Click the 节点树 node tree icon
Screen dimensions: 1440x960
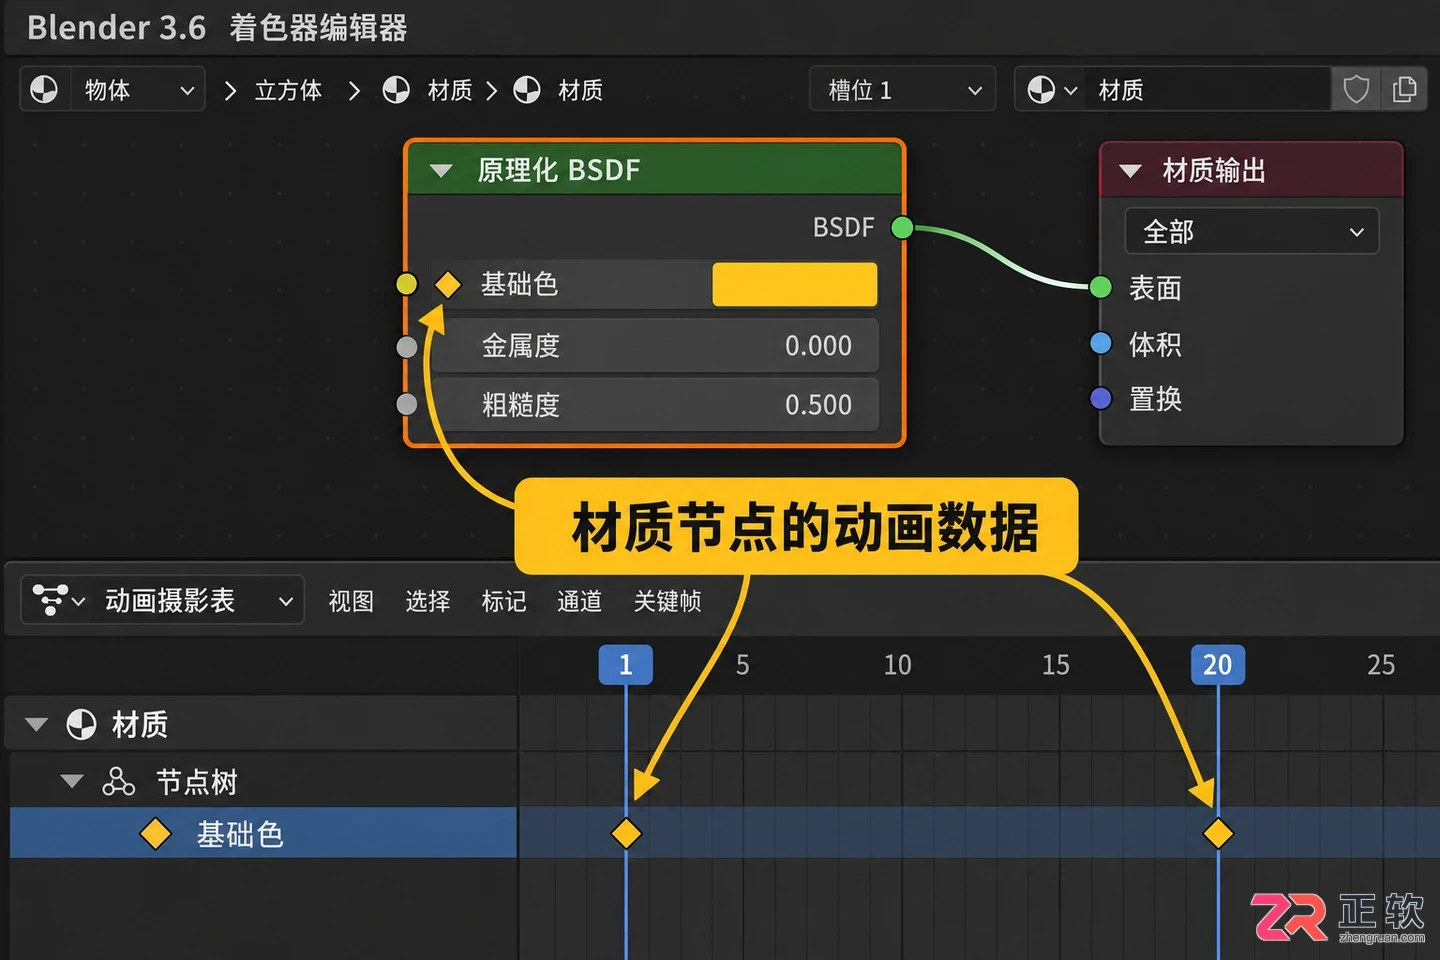(x=118, y=781)
